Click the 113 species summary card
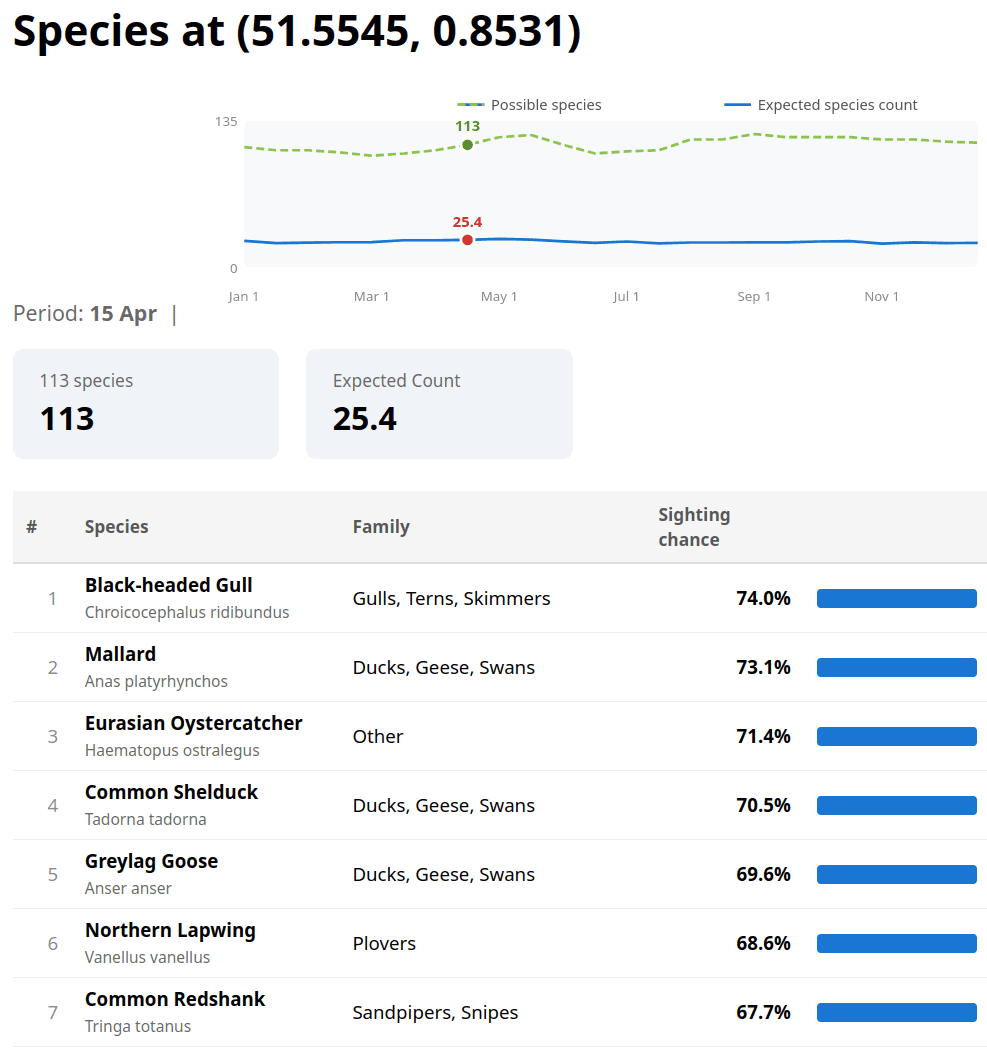Viewport: 987px width, 1049px height. (145, 404)
